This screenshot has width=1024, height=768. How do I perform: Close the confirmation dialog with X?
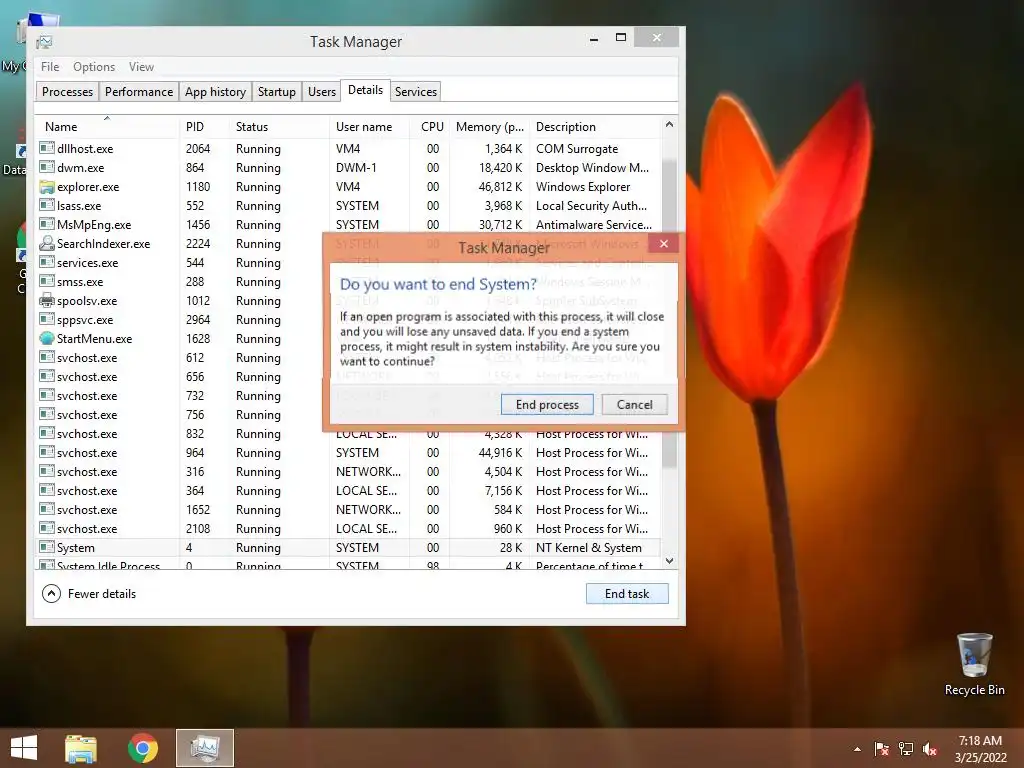664,244
